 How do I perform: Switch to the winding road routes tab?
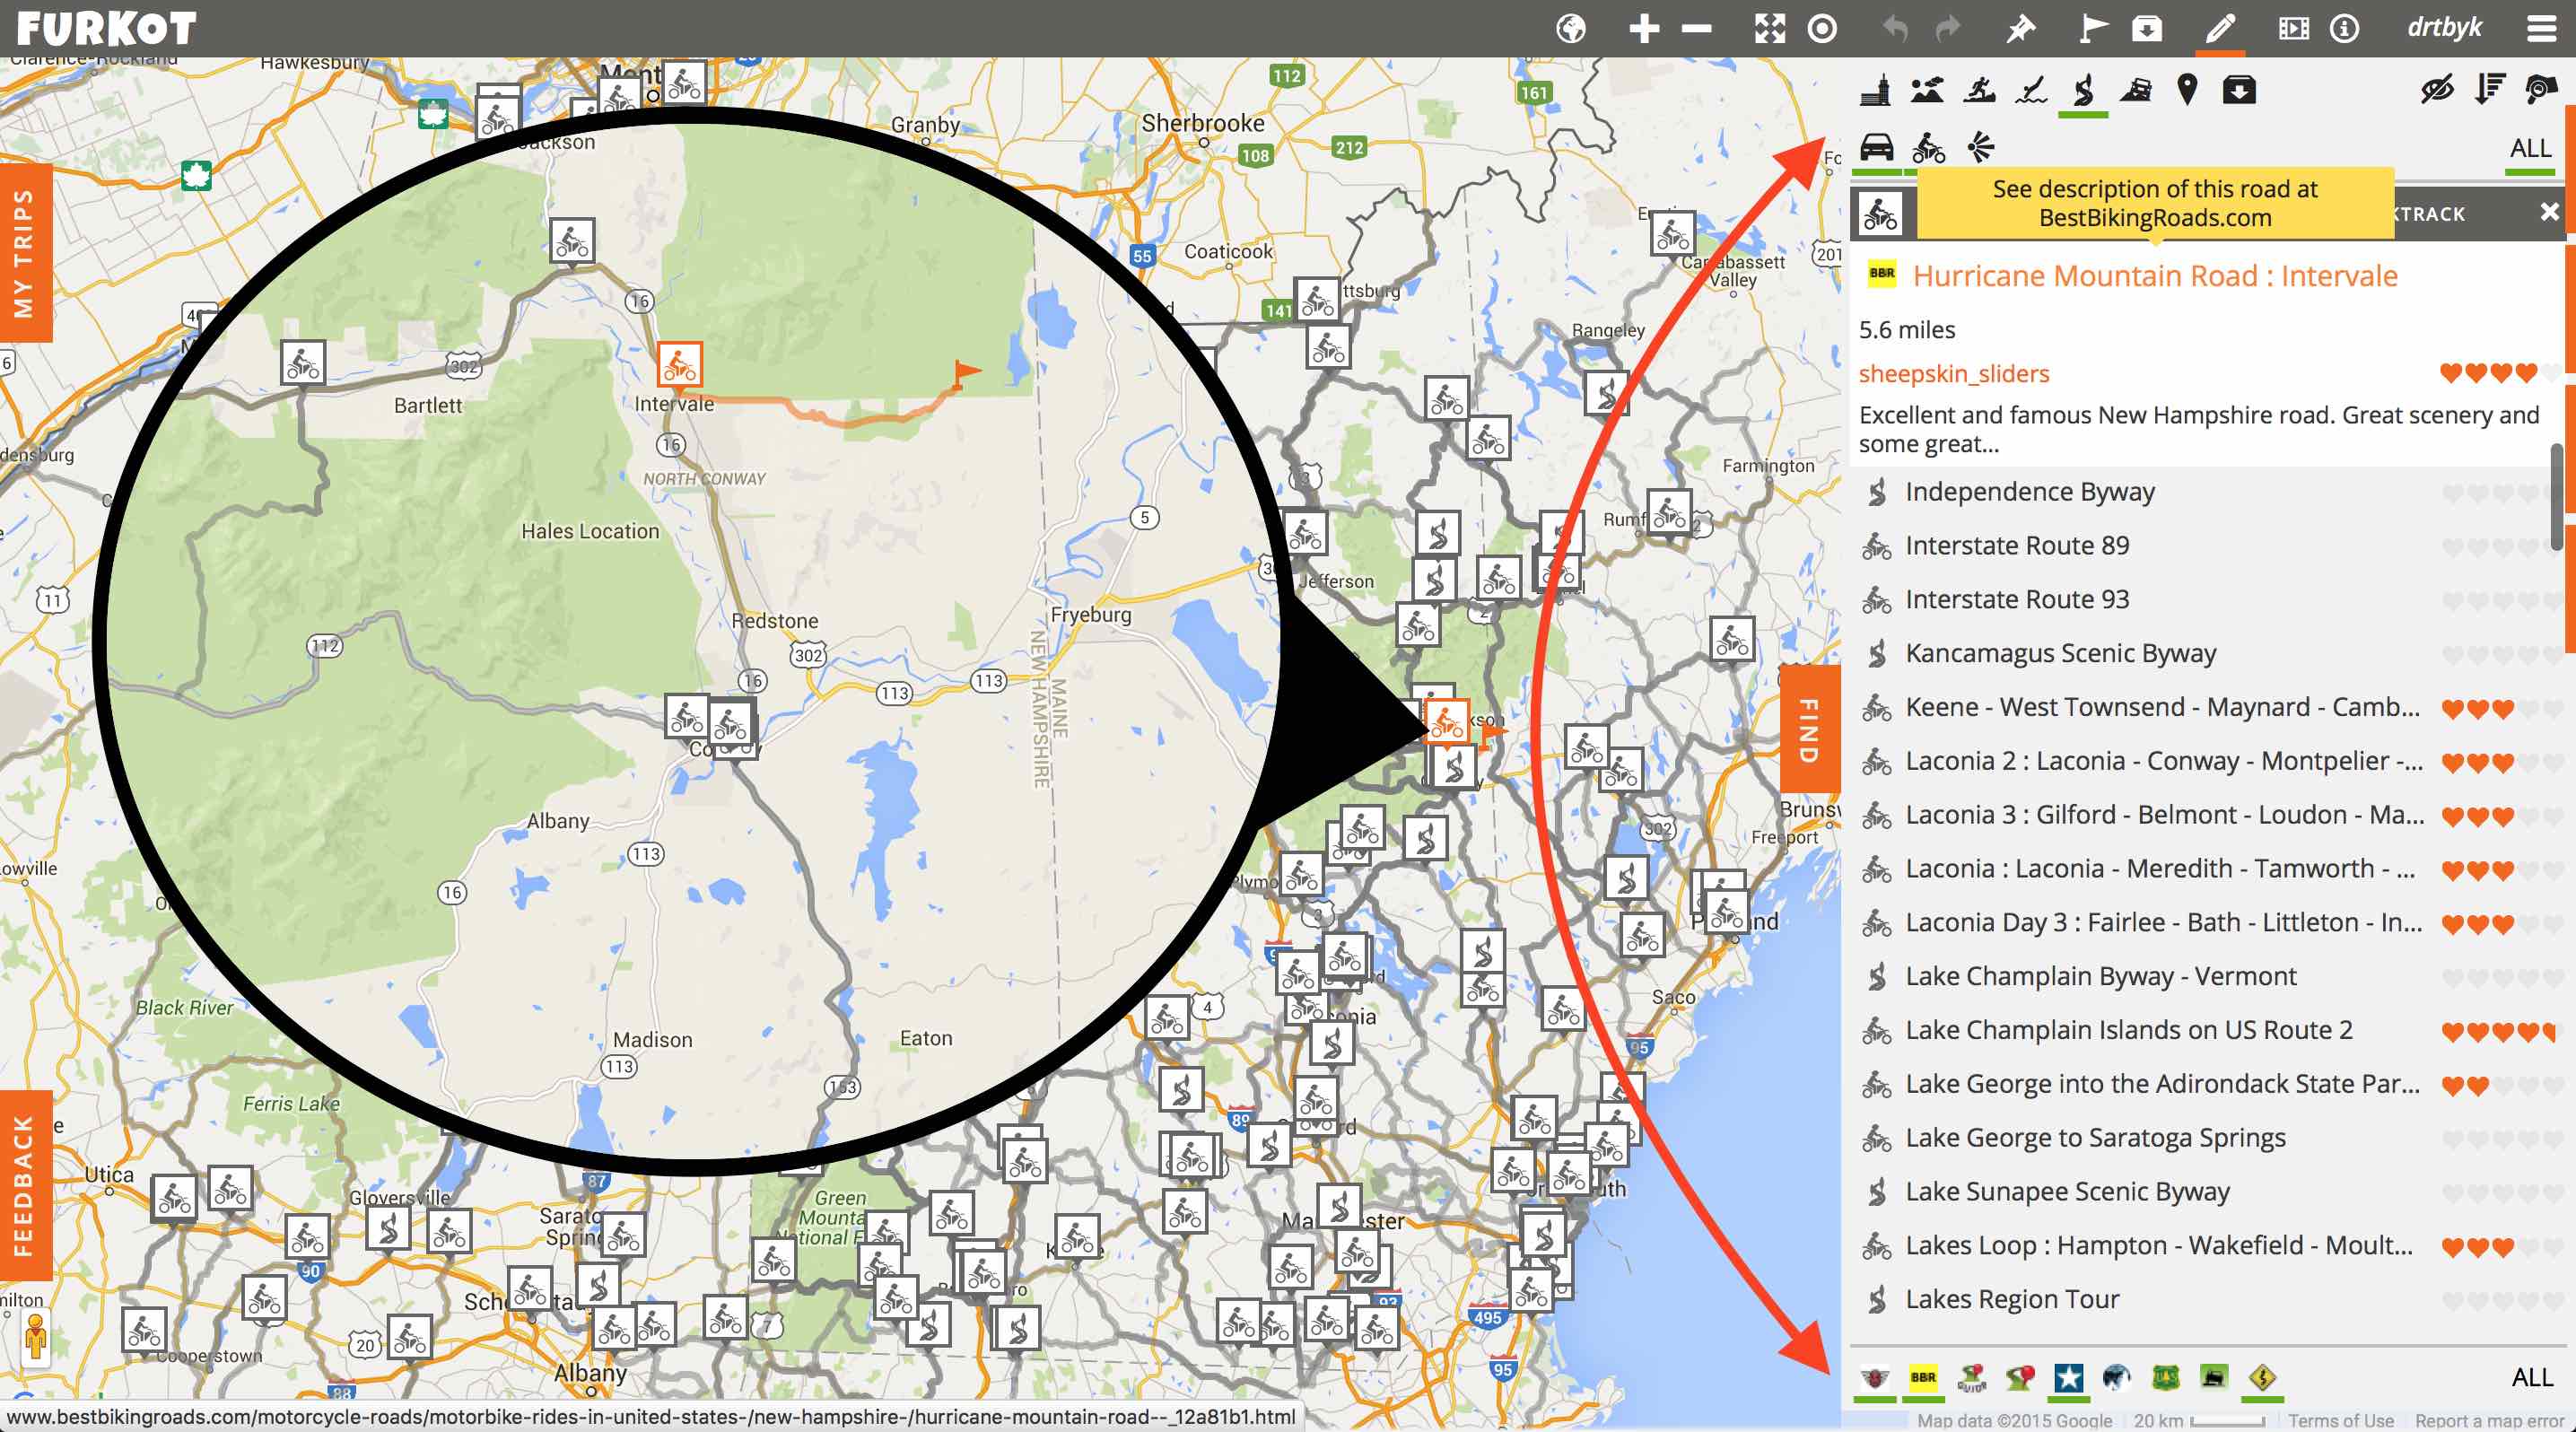coord(2083,91)
